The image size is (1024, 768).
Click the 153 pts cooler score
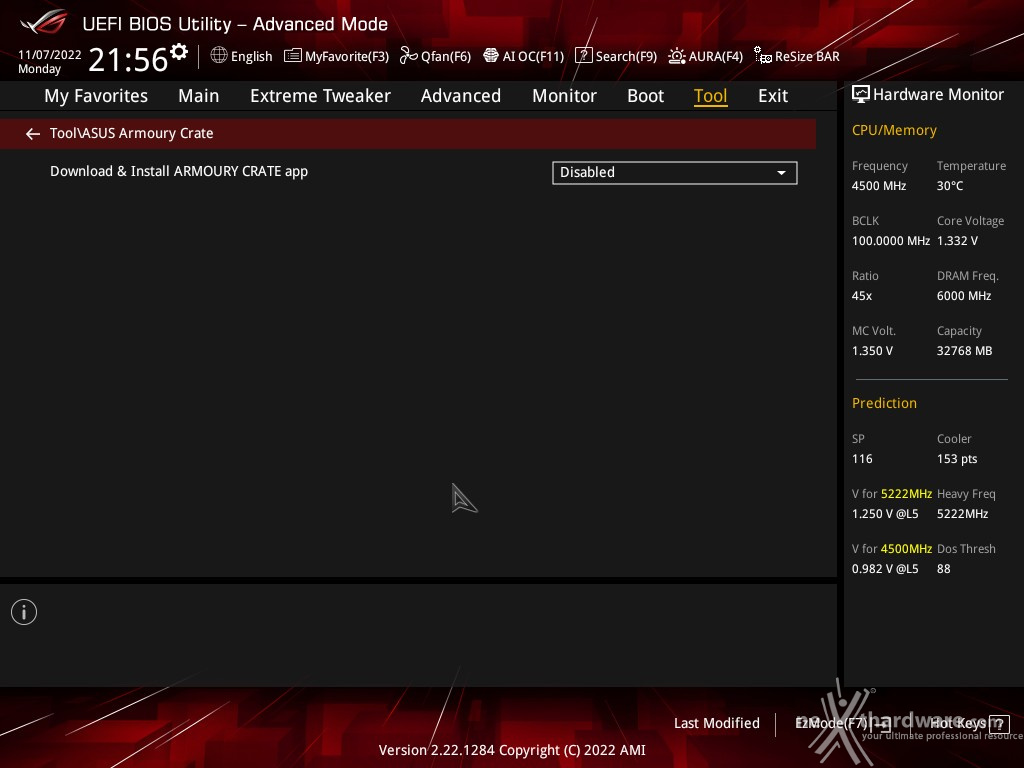click(x=957, y=458)
